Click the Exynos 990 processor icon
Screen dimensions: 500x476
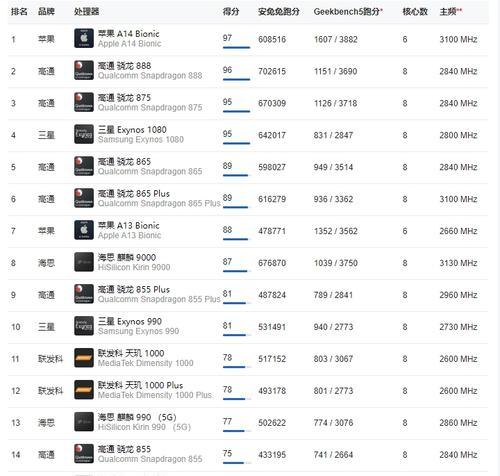pyautogui.click(x=84, y=326)
